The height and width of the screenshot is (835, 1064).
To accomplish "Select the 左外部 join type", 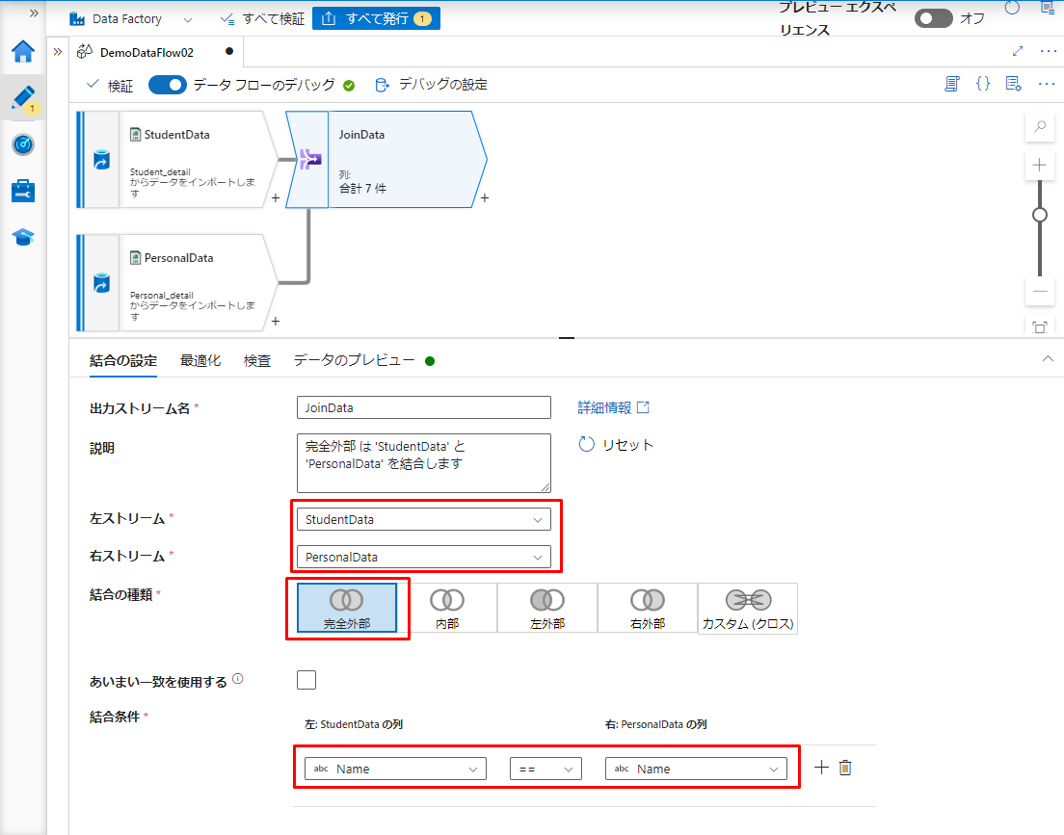I will click(x=547, y=608).
